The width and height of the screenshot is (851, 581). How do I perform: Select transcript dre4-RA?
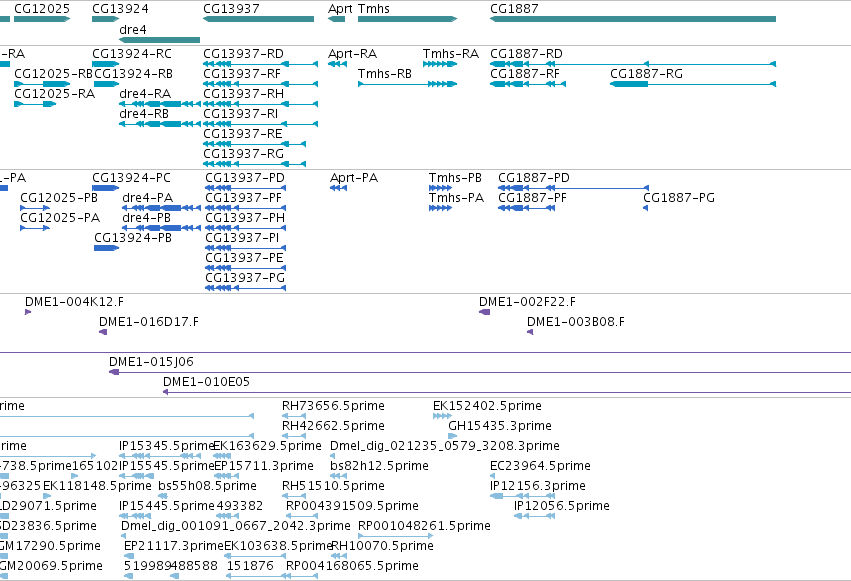coord(160,104)
